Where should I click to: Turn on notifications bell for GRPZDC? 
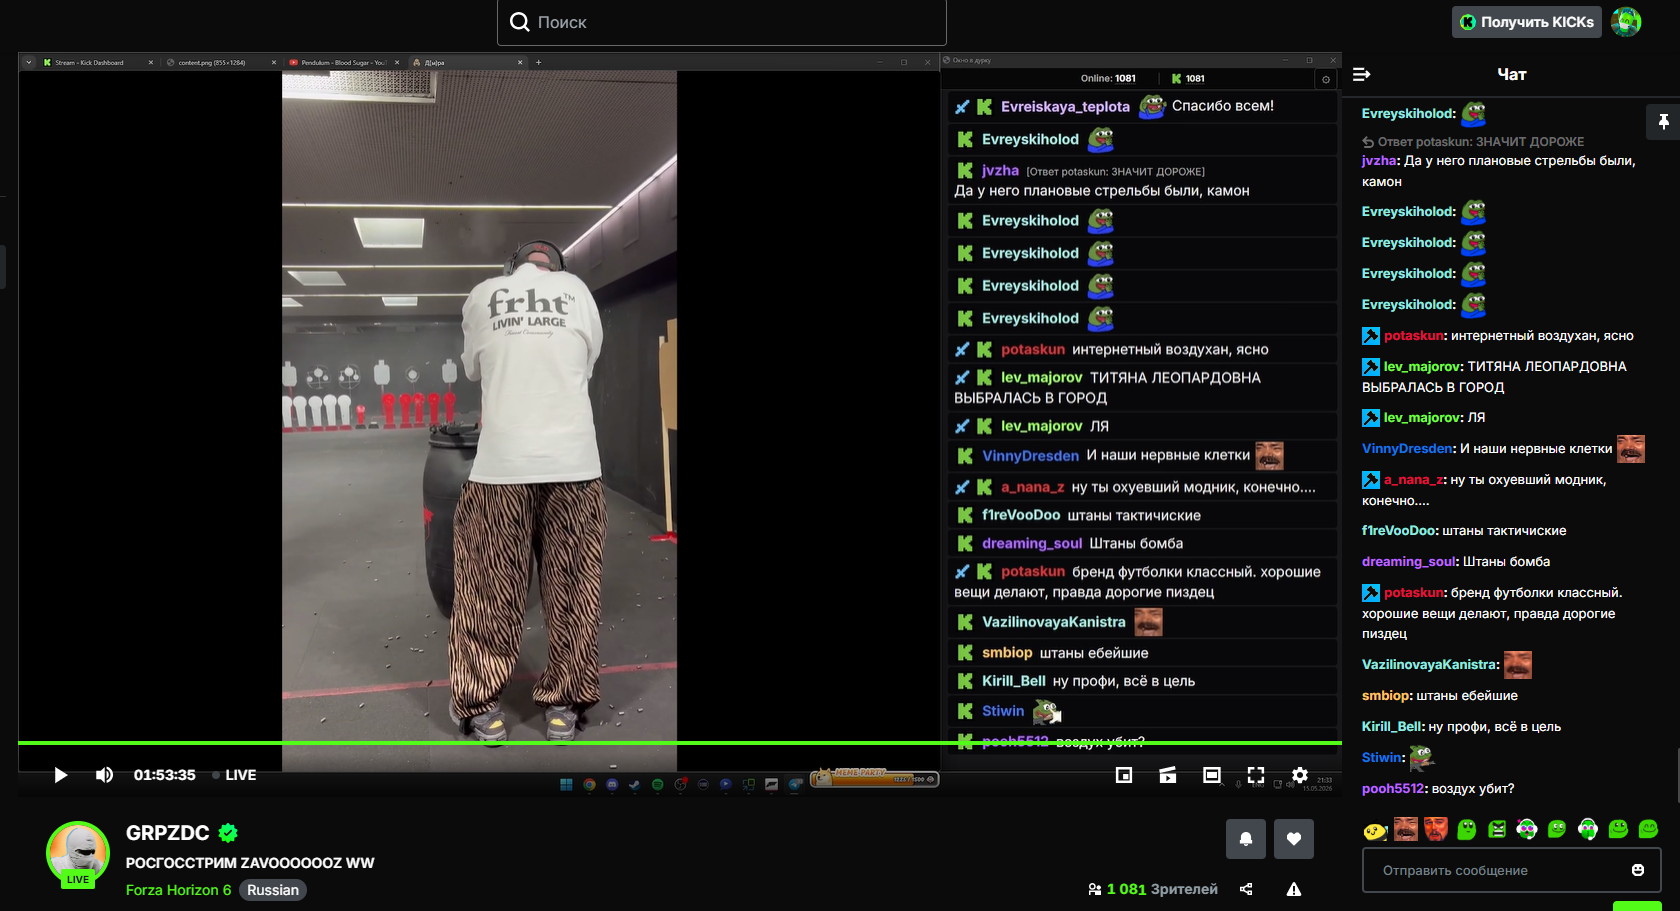pos(1246,839)
